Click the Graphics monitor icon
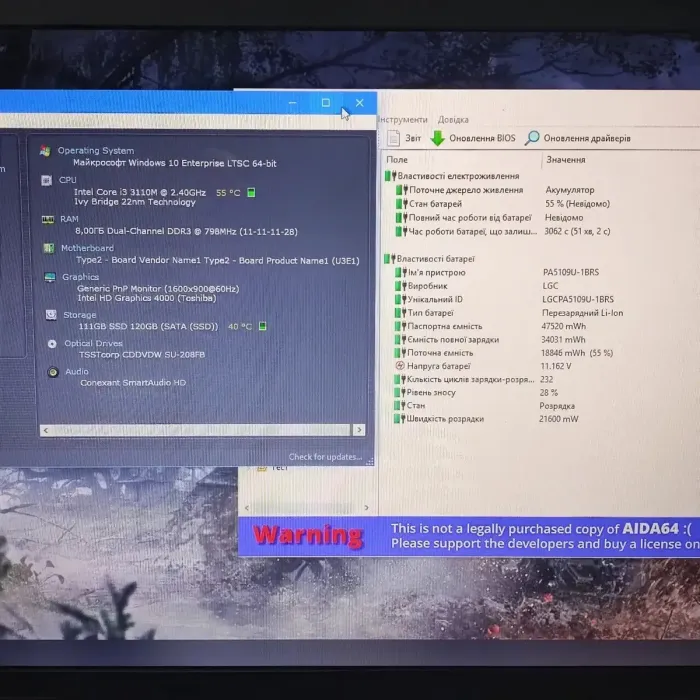 [50, 278]
